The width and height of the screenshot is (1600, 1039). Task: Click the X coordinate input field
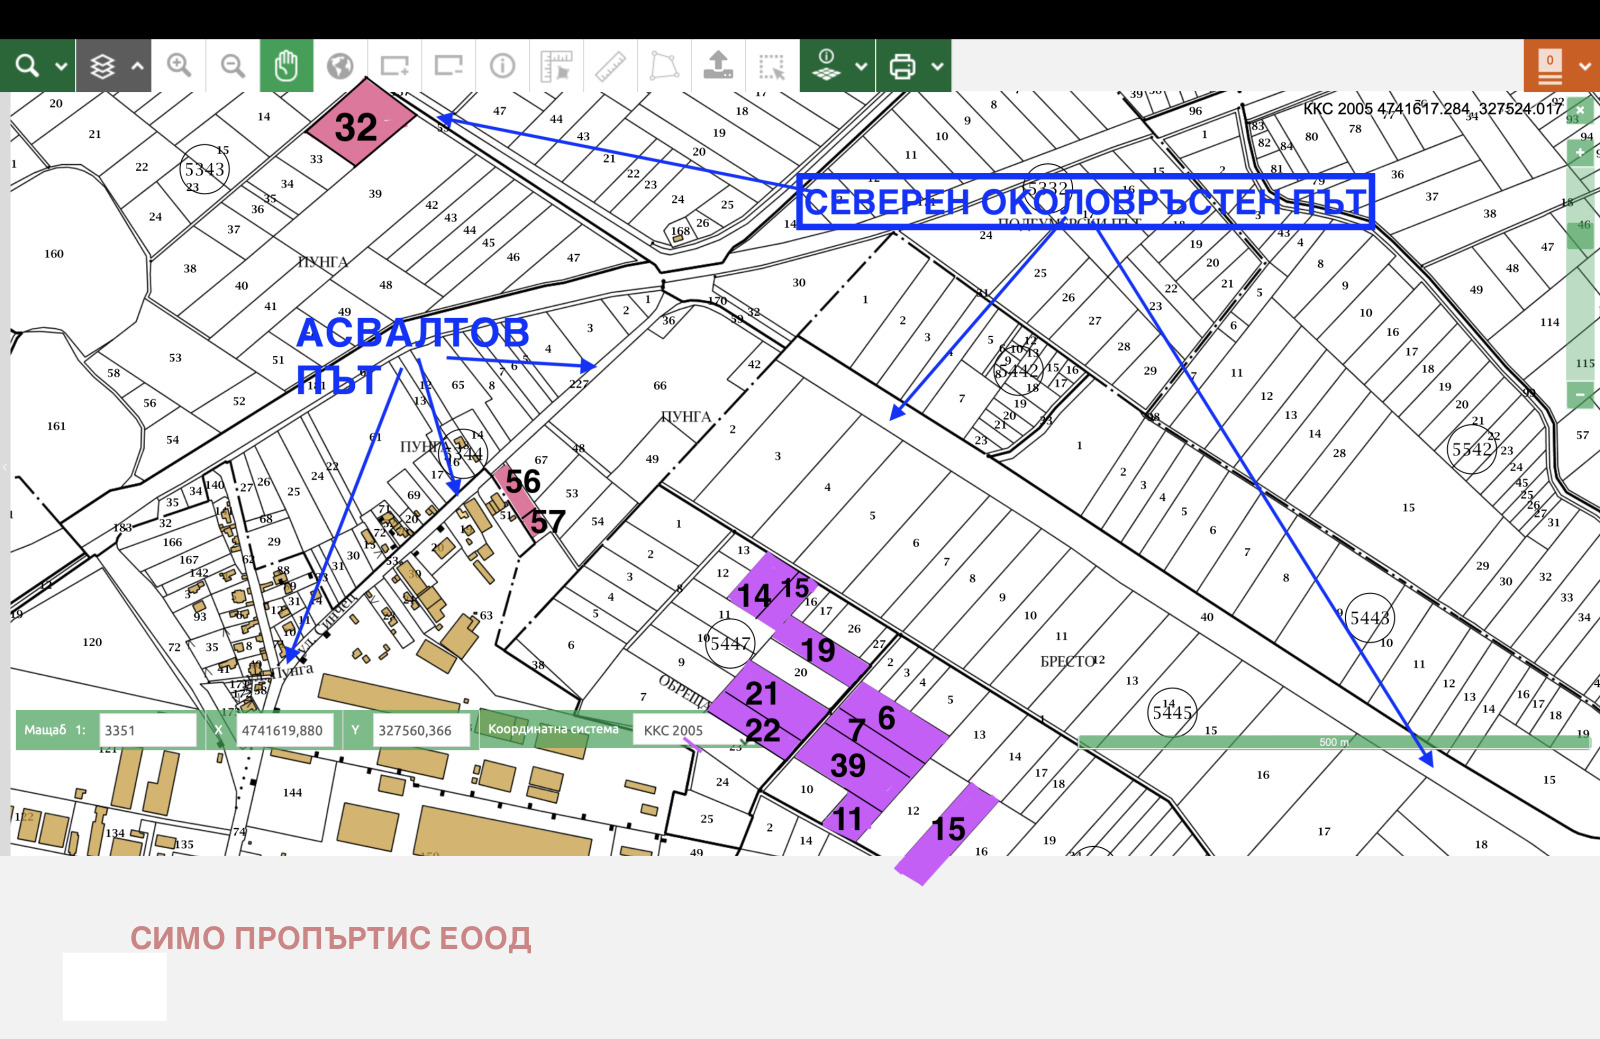tap(285, 730)
